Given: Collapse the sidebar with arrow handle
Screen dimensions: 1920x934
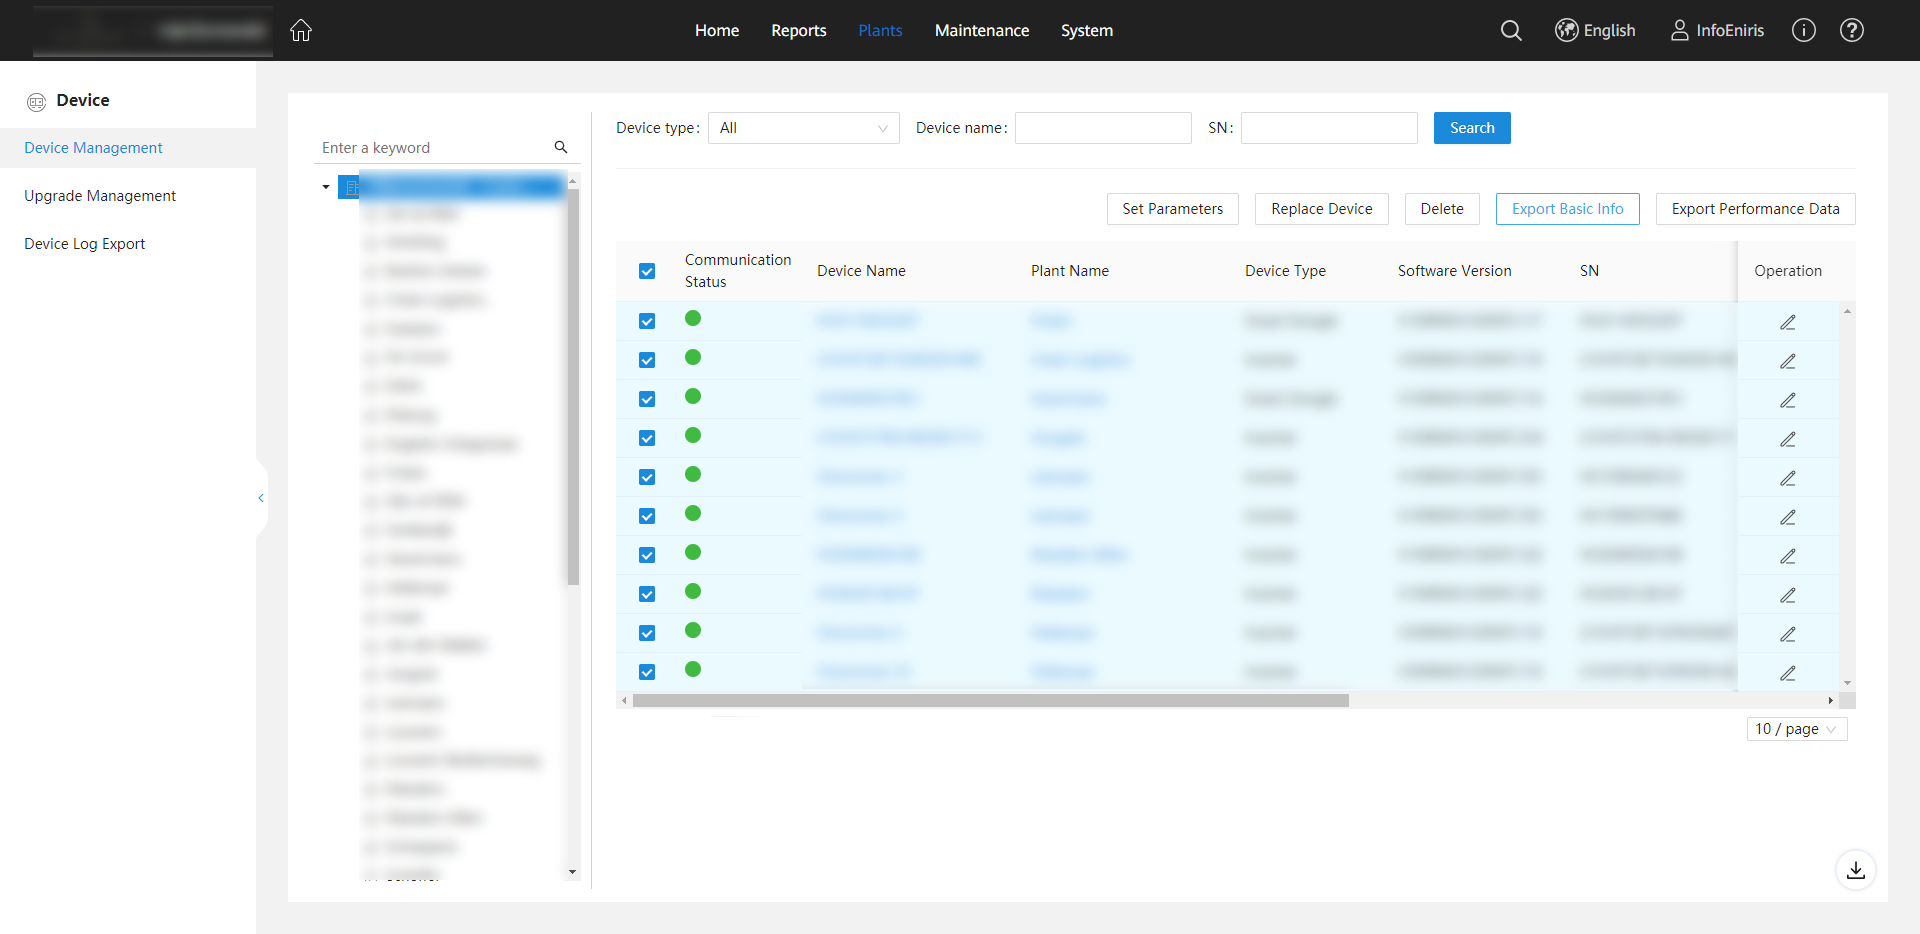Looking at the screenshot, I should [261, 498].
